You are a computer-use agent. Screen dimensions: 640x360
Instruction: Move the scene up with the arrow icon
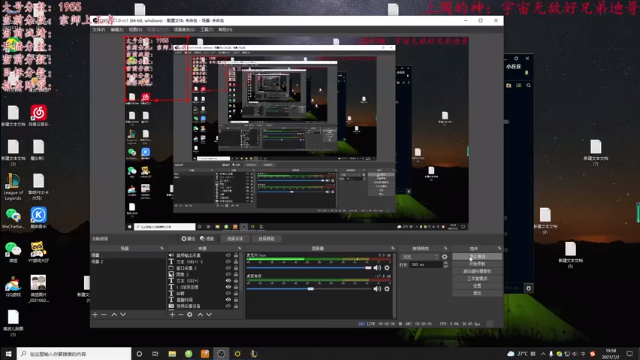114,315
